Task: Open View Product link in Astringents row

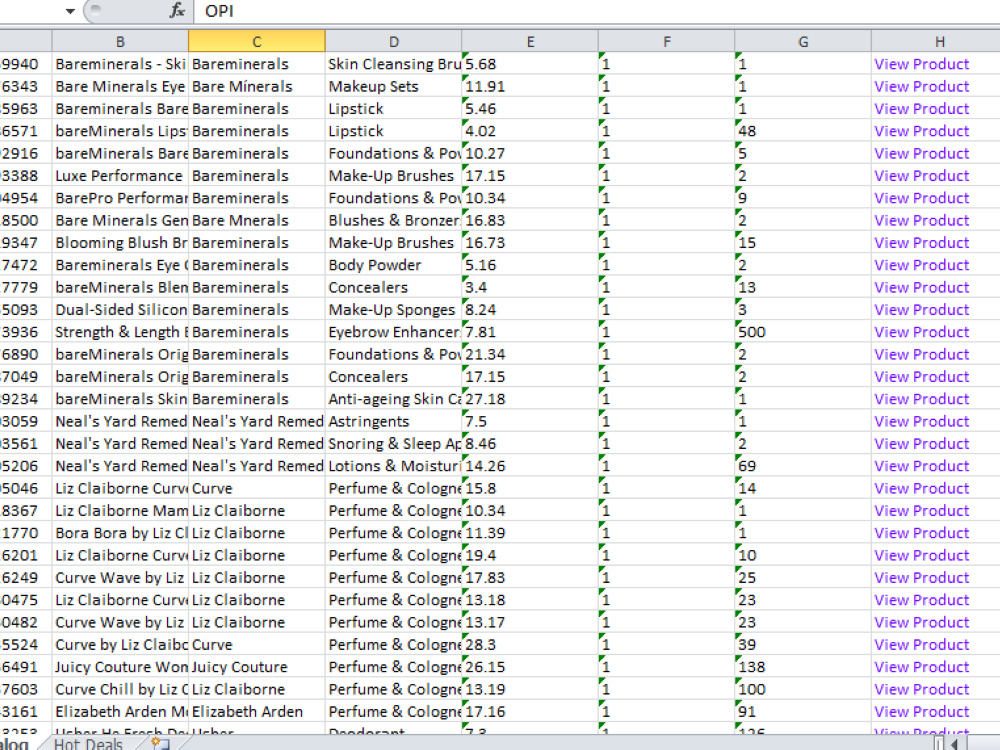Action: (922, 421)
